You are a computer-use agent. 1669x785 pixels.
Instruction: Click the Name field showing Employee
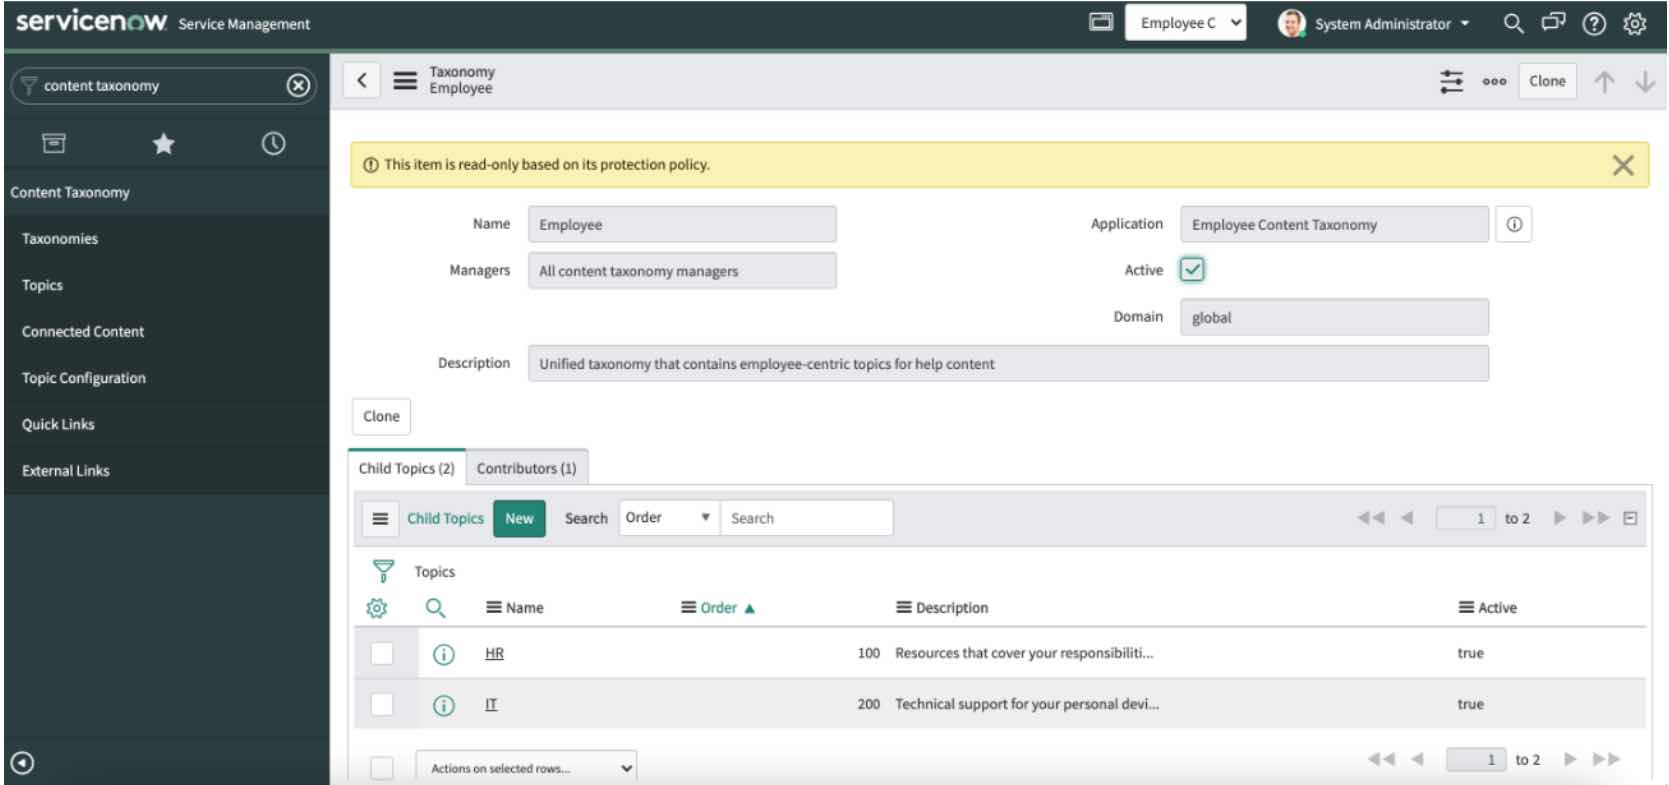(x=682, y=225)
